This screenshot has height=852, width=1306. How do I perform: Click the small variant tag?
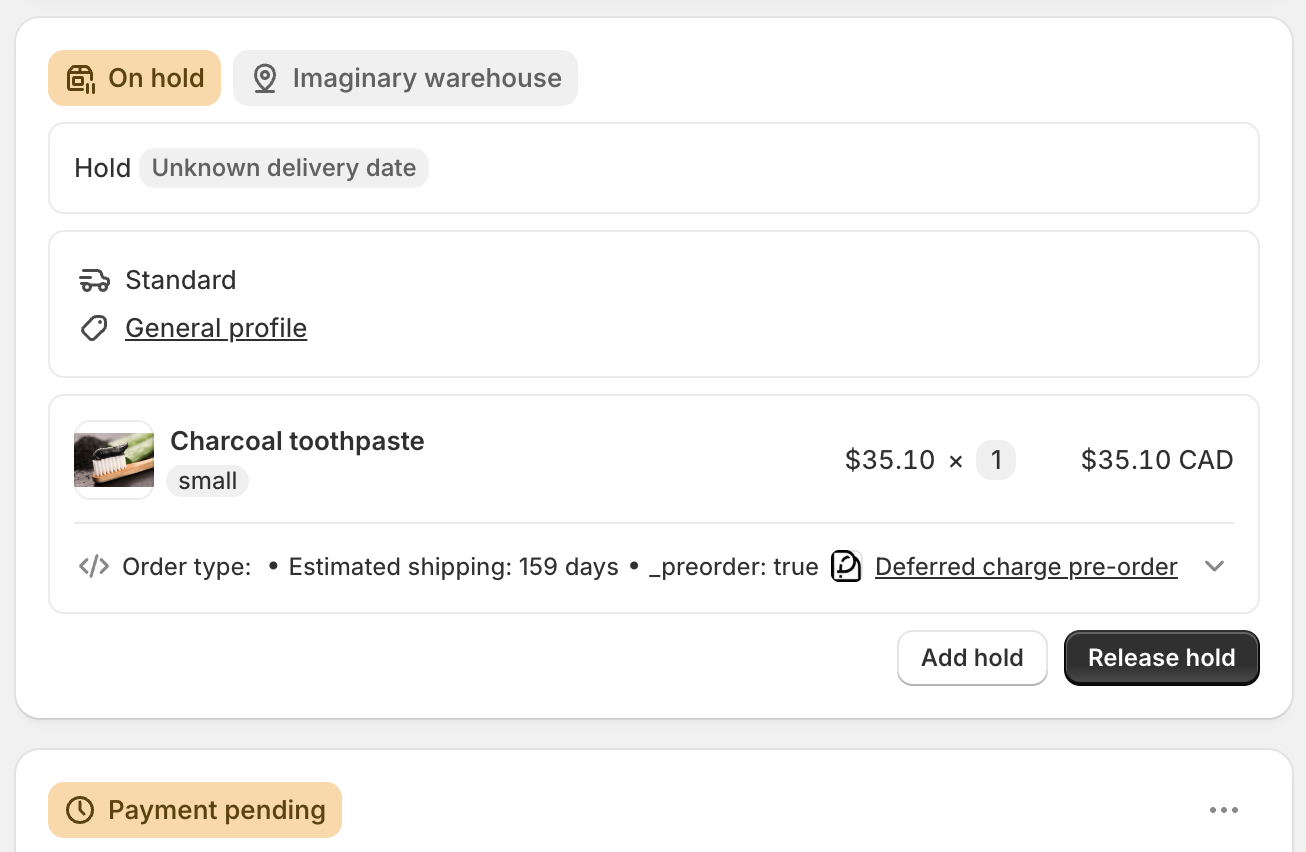pos(208,481)
